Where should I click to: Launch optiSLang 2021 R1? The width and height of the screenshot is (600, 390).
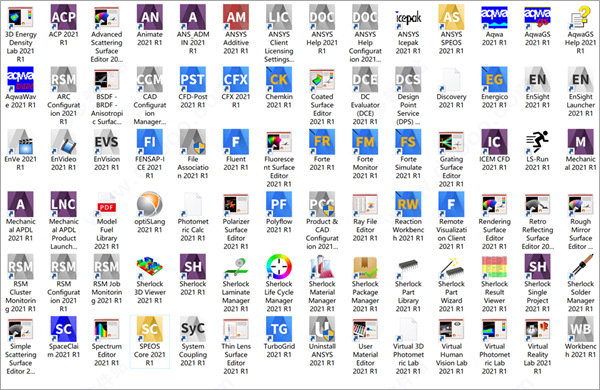click(150, 204)
